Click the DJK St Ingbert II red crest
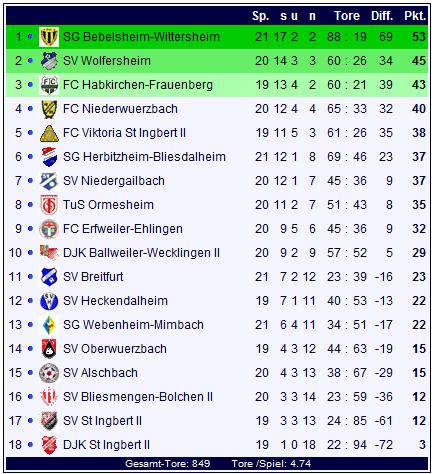Image resolution: width=435 pixels, height=474 pixels. pos(49,445)
